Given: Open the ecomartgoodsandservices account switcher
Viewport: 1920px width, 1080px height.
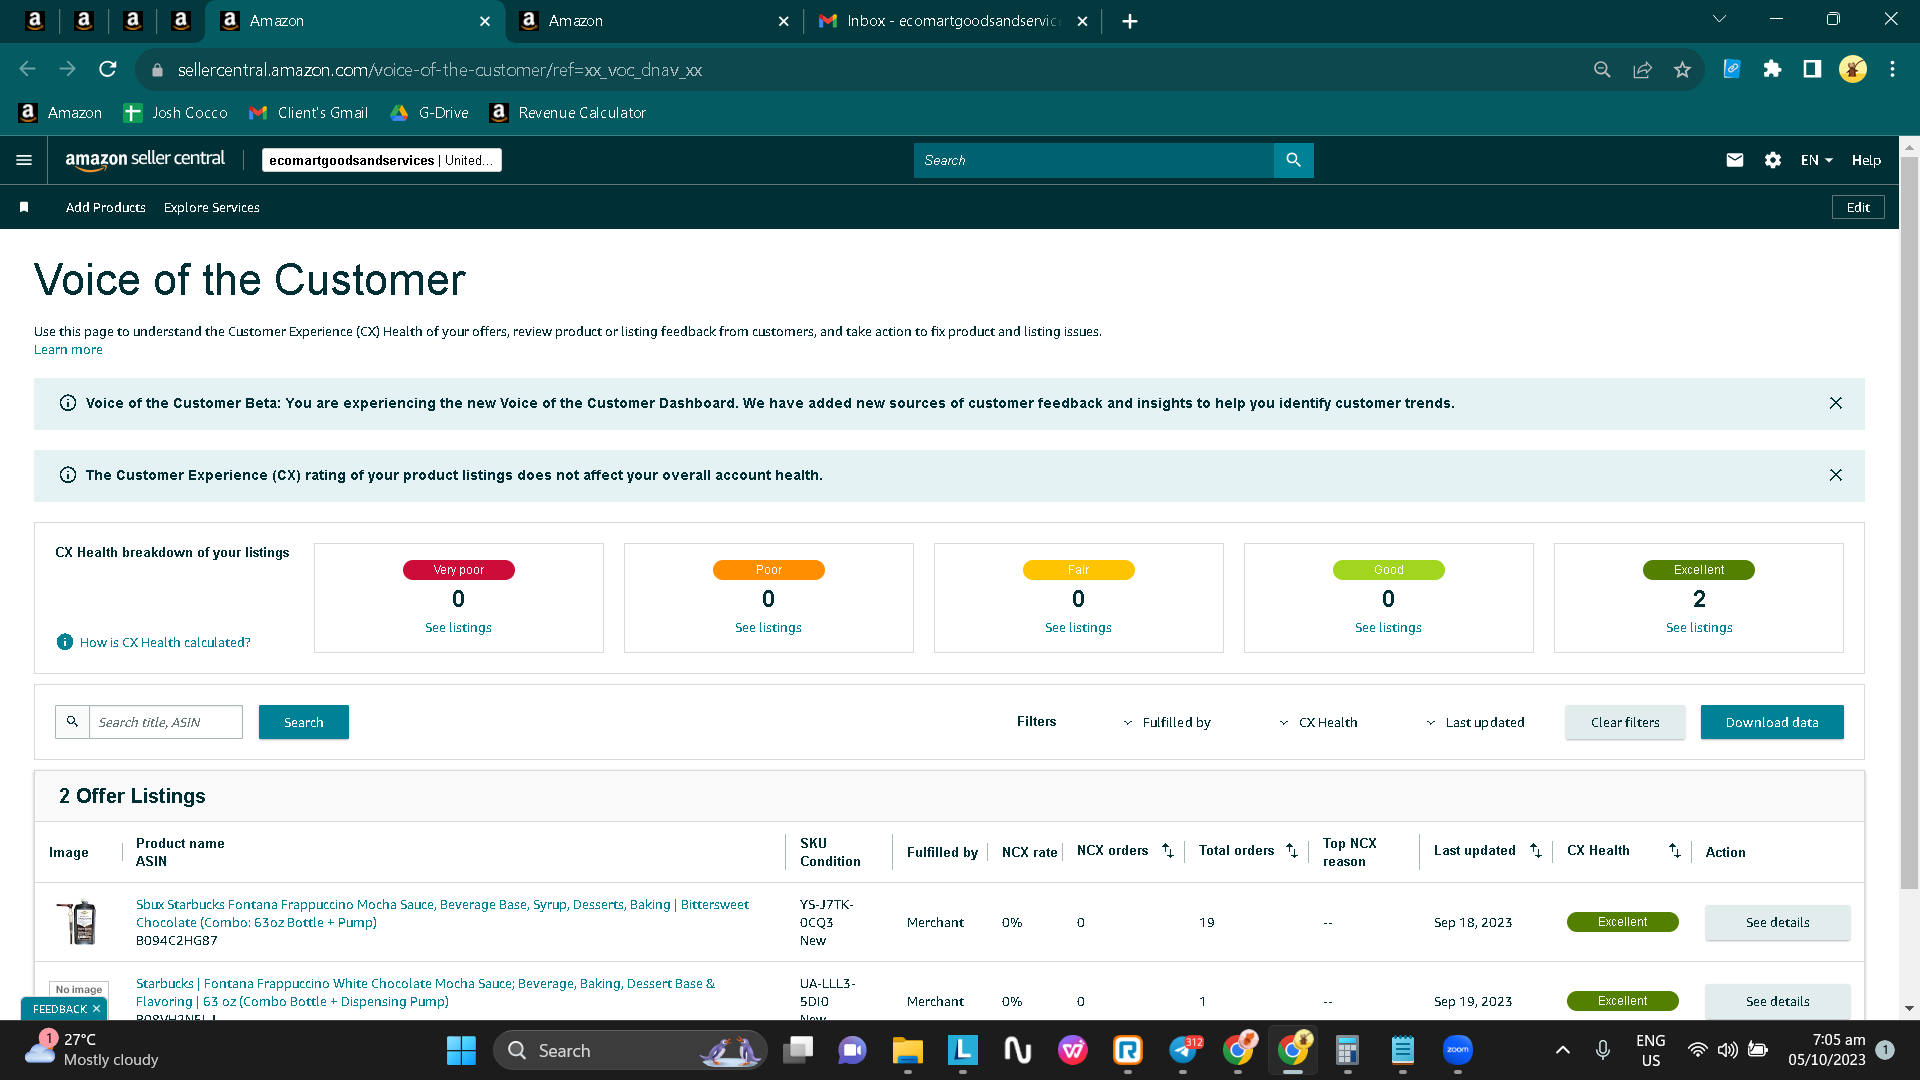Looking at the screenshot, I should click(x=382, y=160).
